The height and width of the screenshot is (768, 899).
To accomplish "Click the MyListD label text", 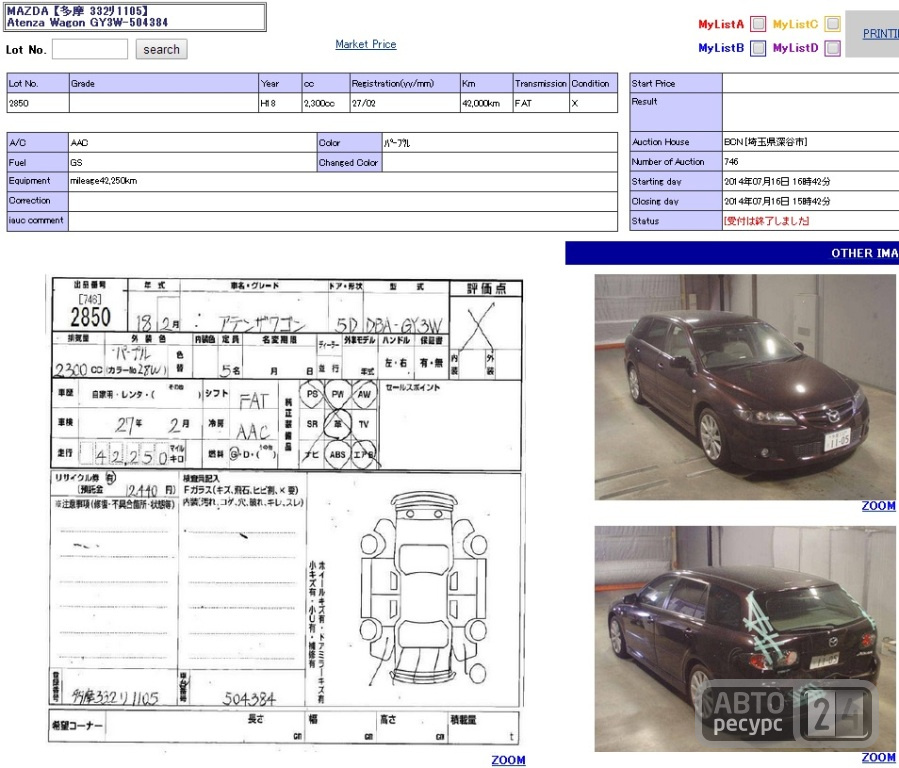I will [x=795, y=48].
